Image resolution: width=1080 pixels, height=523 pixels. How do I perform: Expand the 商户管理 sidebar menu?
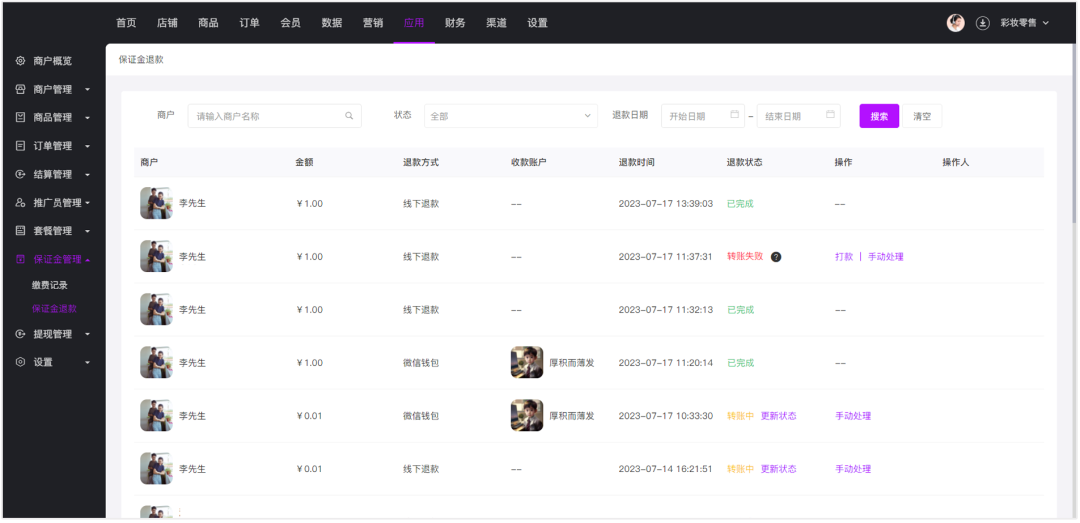point(53,90)
